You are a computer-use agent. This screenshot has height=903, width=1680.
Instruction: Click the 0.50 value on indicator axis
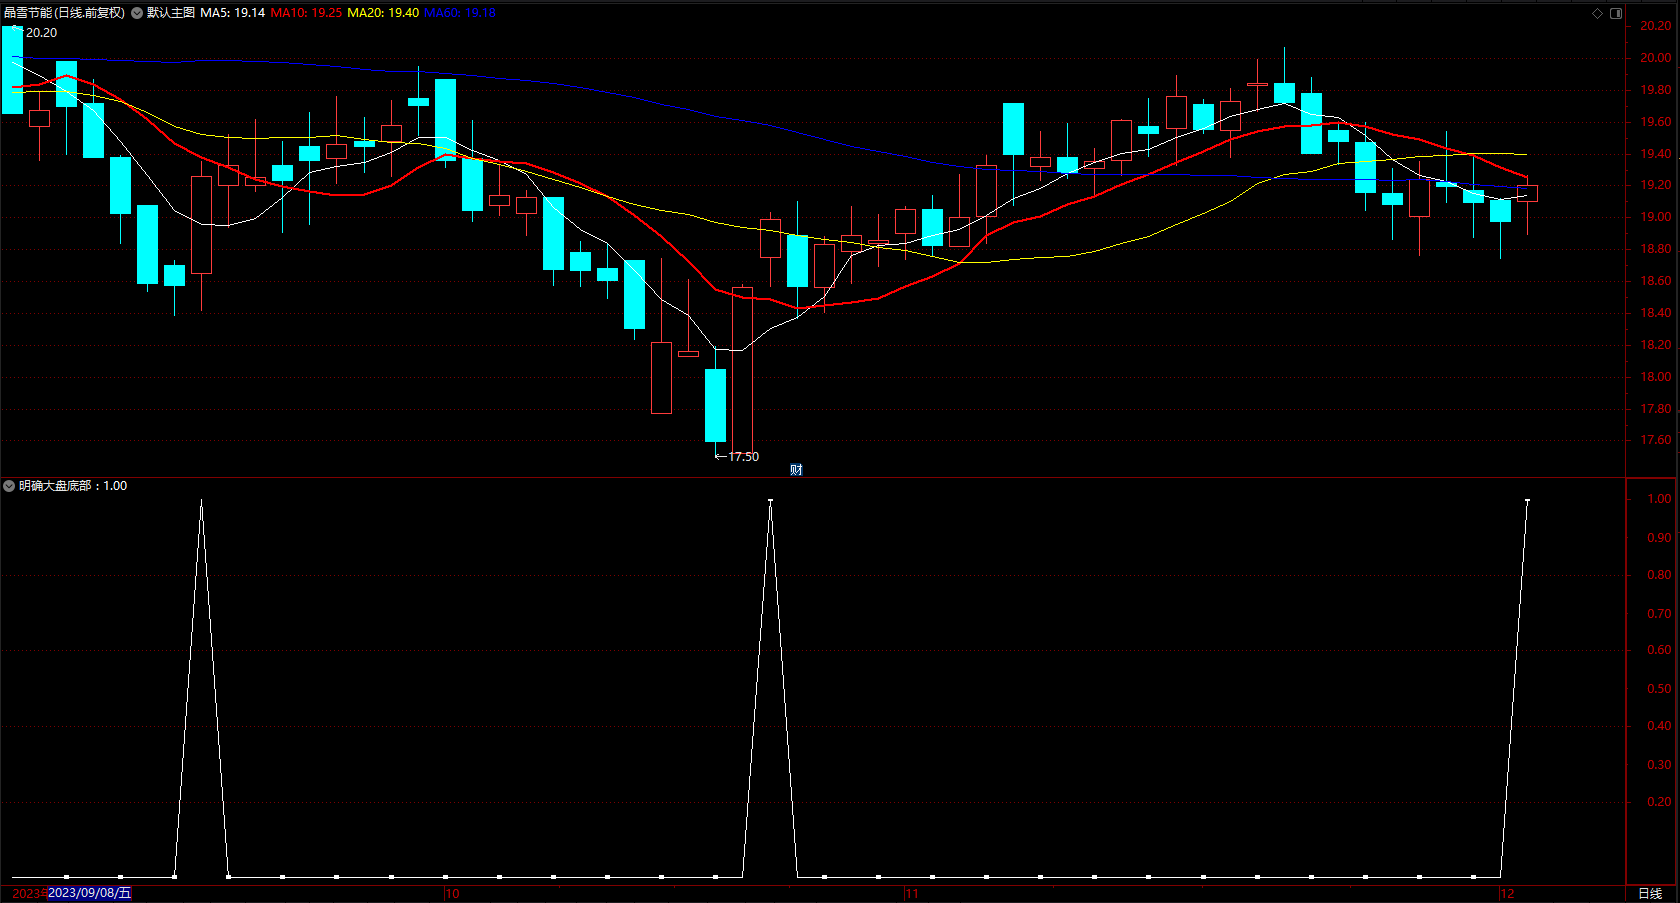pyautogui.click(x=1659, y=689)
